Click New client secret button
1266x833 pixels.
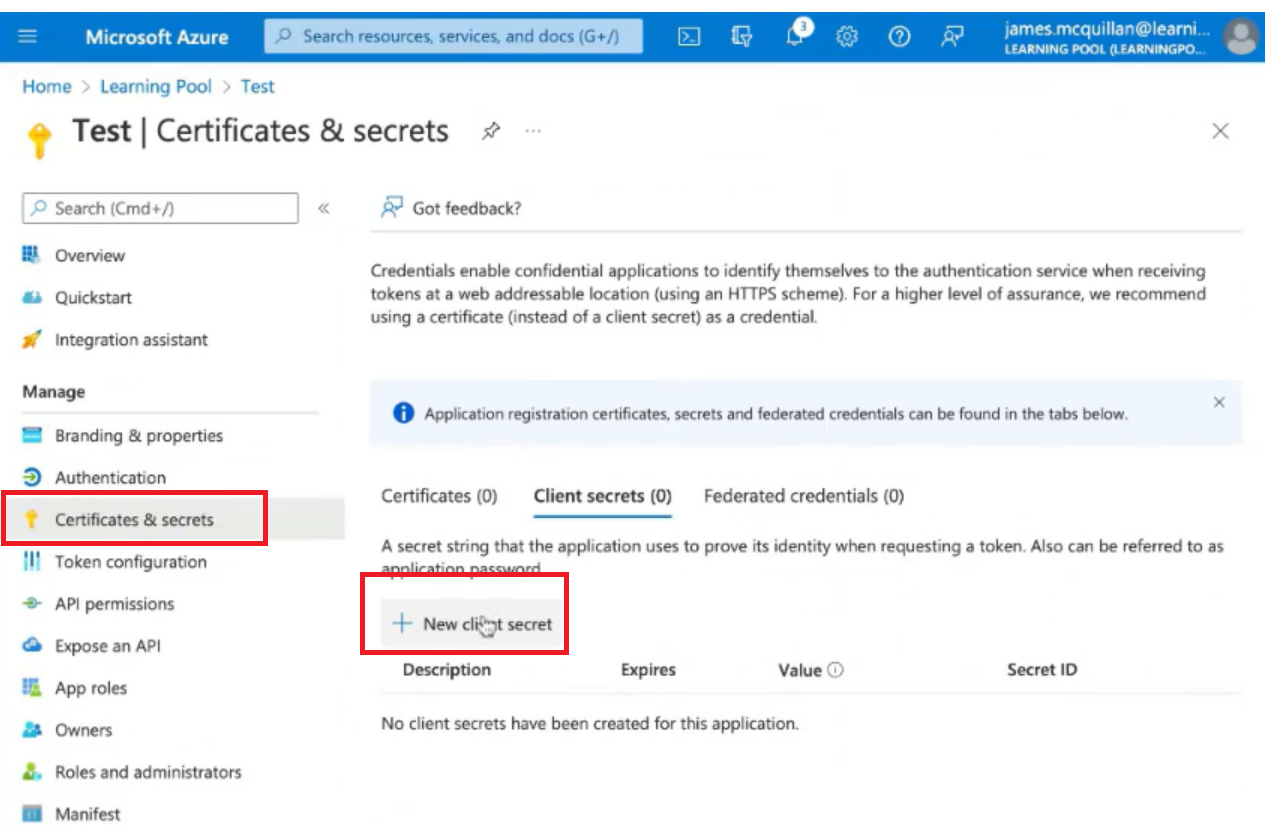pos(472,624)
